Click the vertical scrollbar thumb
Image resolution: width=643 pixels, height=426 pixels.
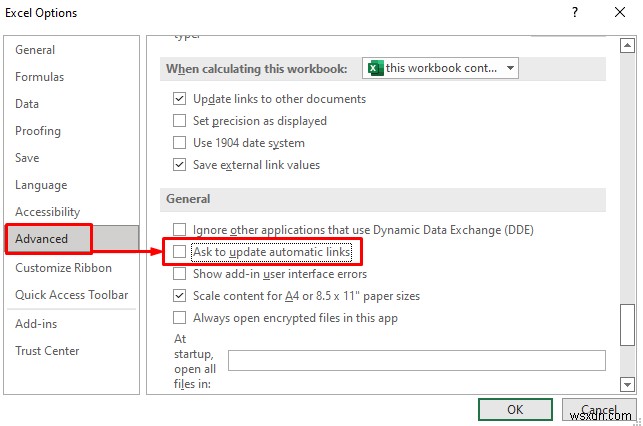pyautogui.click(x=627, y=325)
